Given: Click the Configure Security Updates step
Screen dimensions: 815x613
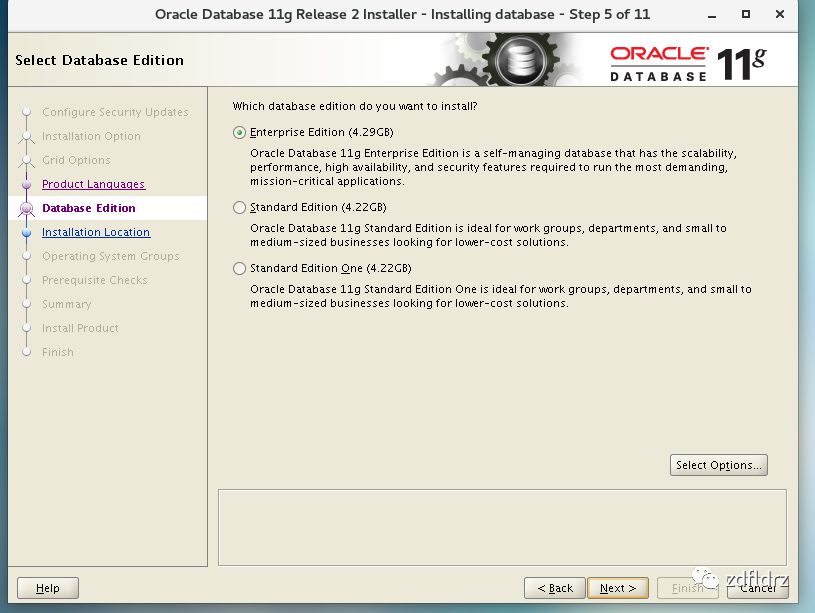Looking at the screenshot, I should click(x=115, y=112).
